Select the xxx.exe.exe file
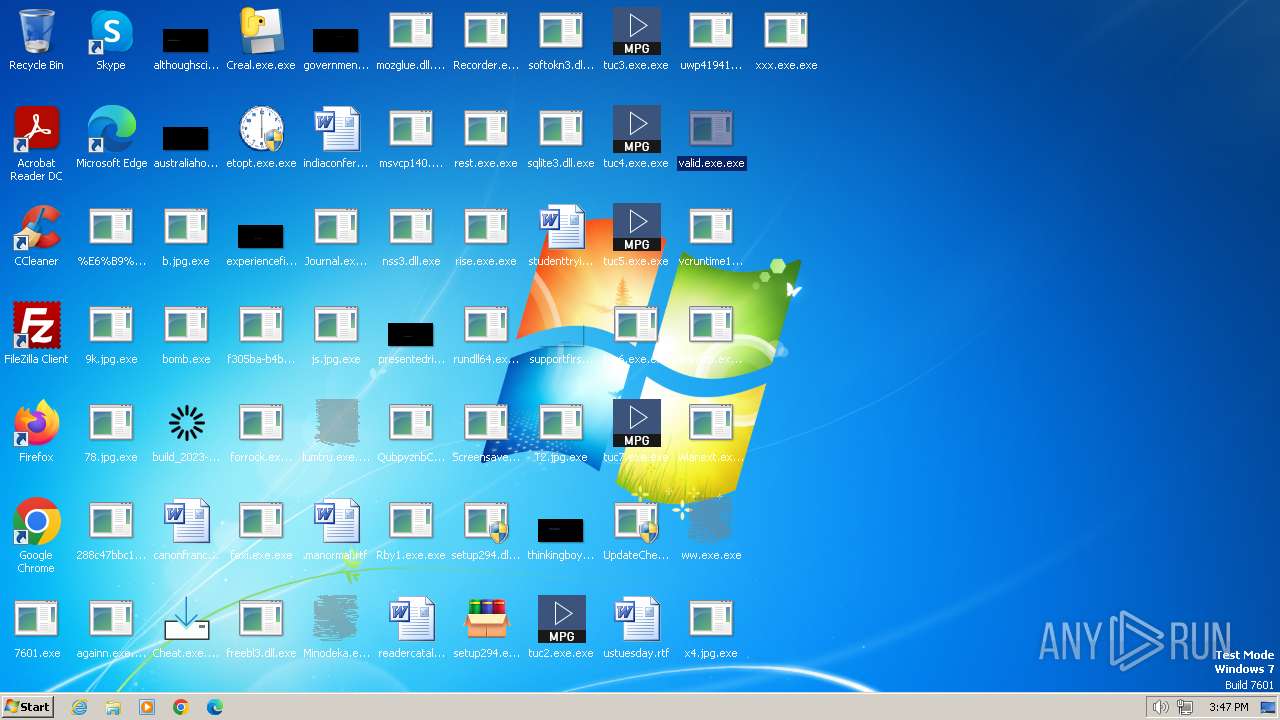Screen dimensions: 1280x720 [x=786, y=31]
